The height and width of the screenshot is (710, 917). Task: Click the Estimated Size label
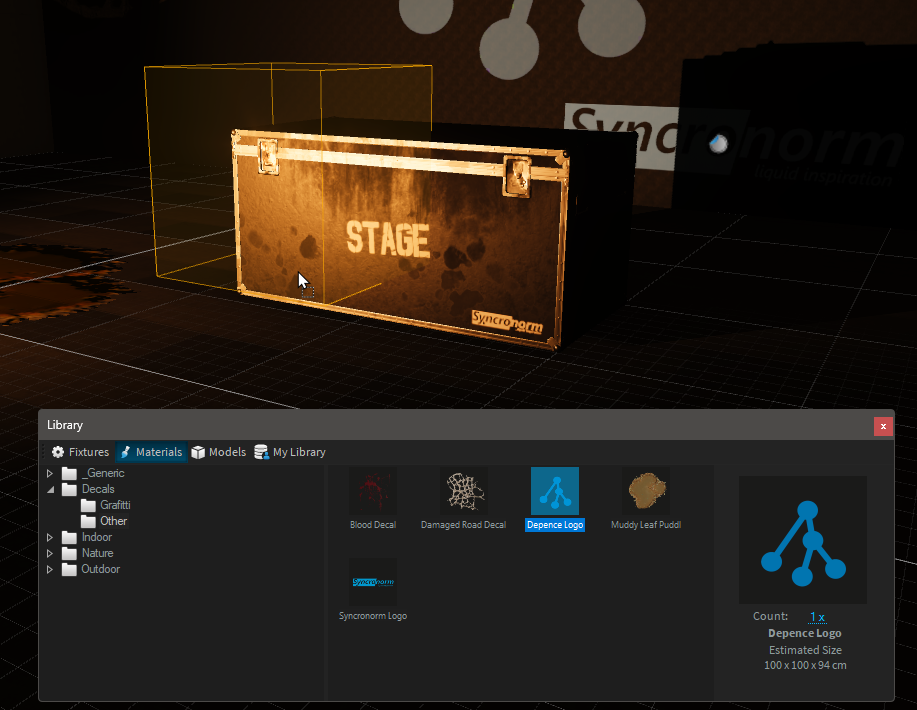pos(805,650)
